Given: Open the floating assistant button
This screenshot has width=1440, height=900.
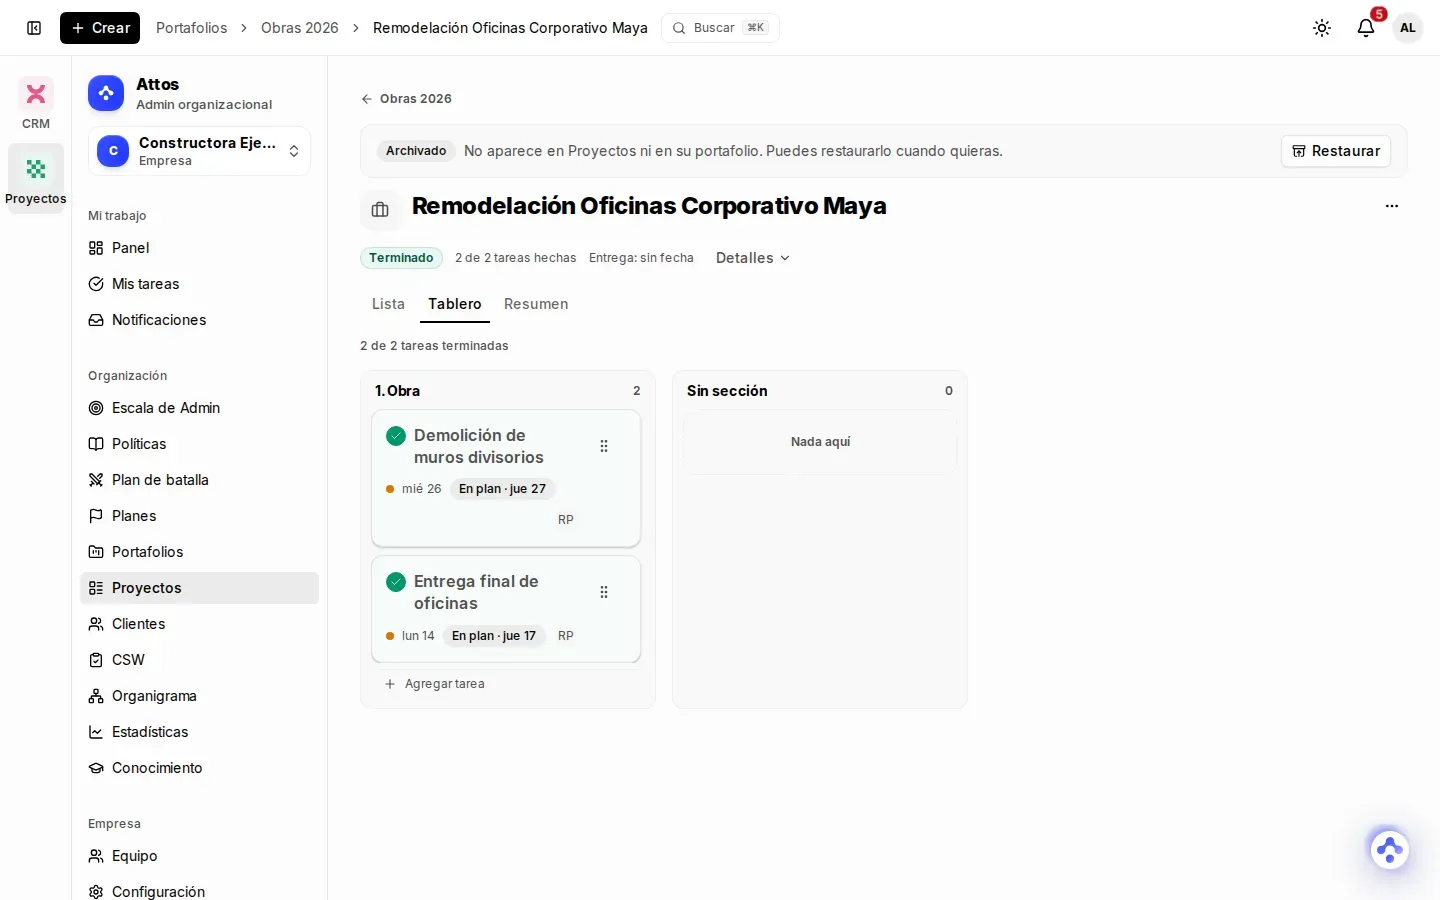Looking at the screenshot, I should [x=1389, y=850].
